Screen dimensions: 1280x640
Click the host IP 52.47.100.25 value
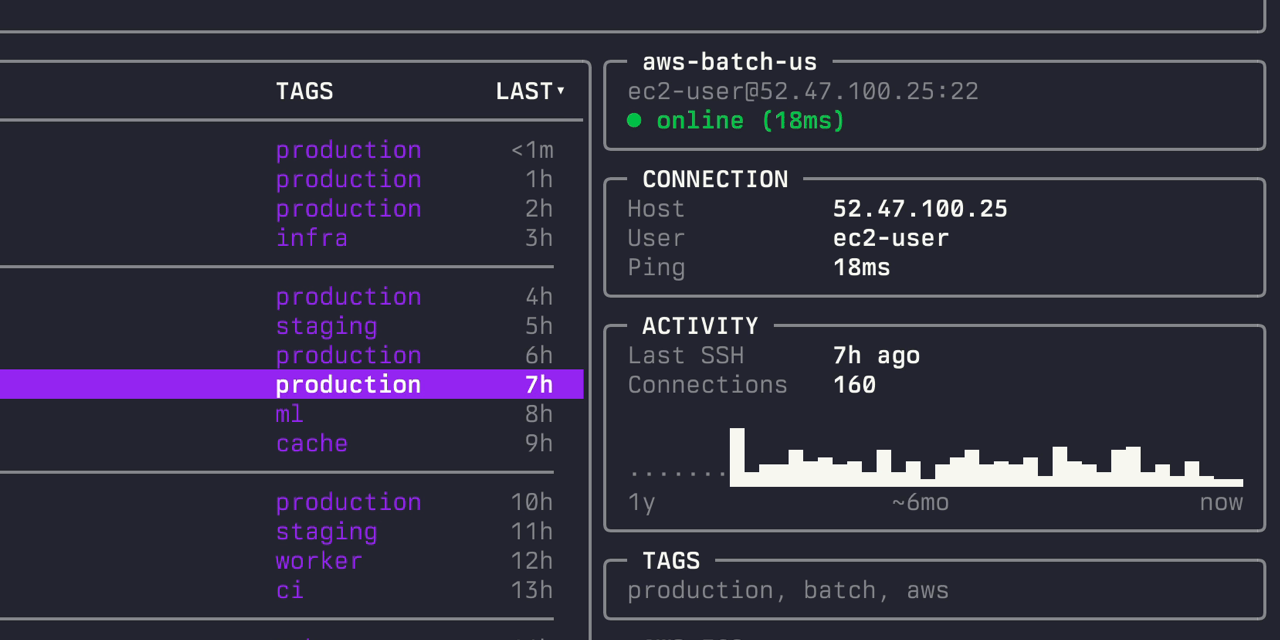pos(920,209)
